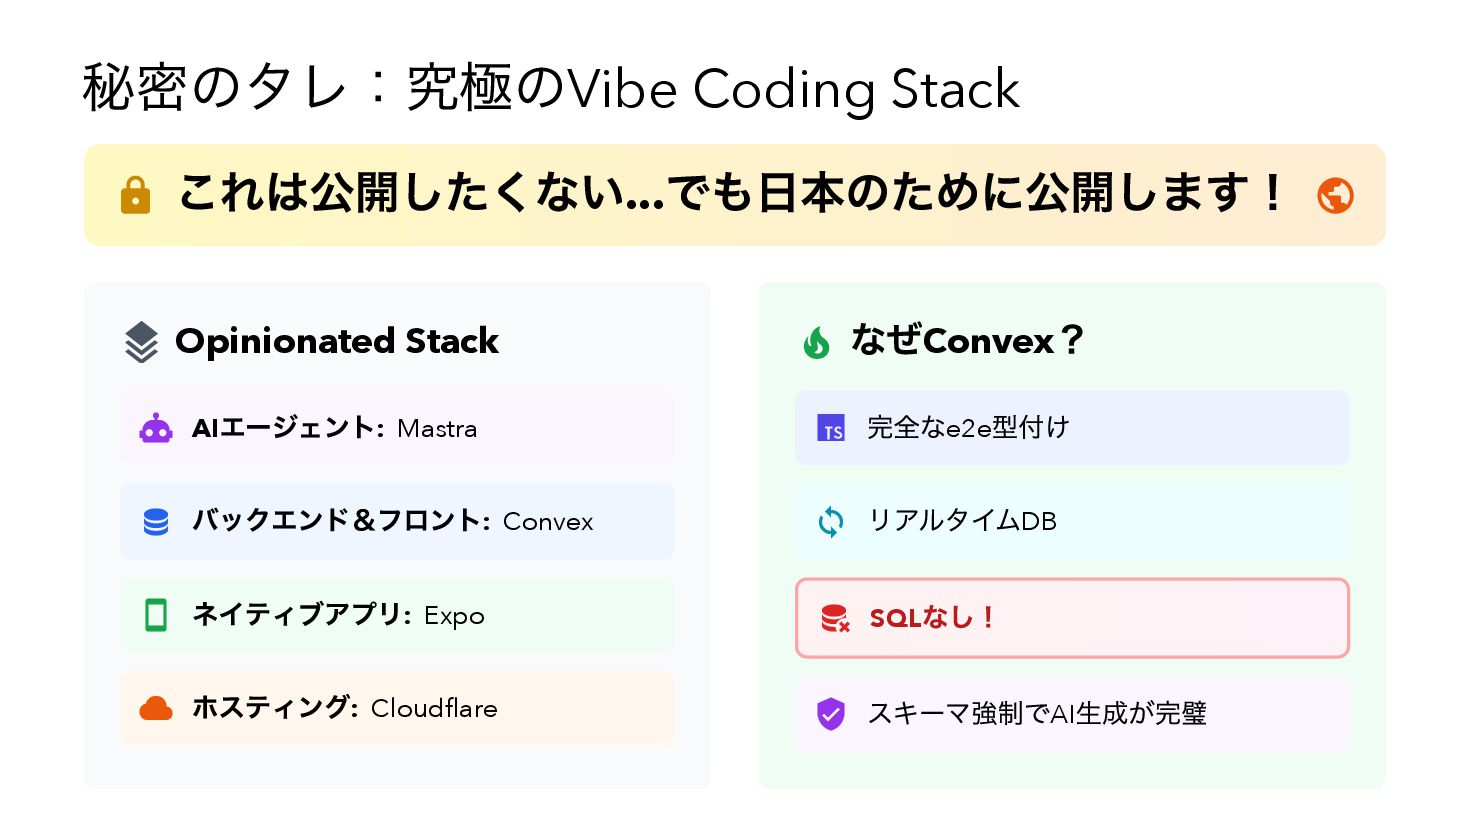Click the Opinionated Stack heading
The width and height of the screenshot is (1470, 828).
336,342
